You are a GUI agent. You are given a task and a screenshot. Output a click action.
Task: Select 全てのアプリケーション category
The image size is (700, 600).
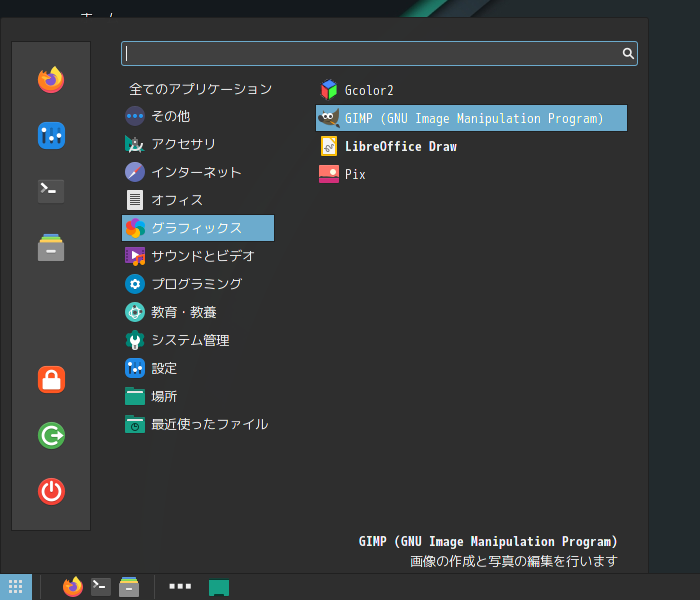pyautogui.click(x=200, y=89)
